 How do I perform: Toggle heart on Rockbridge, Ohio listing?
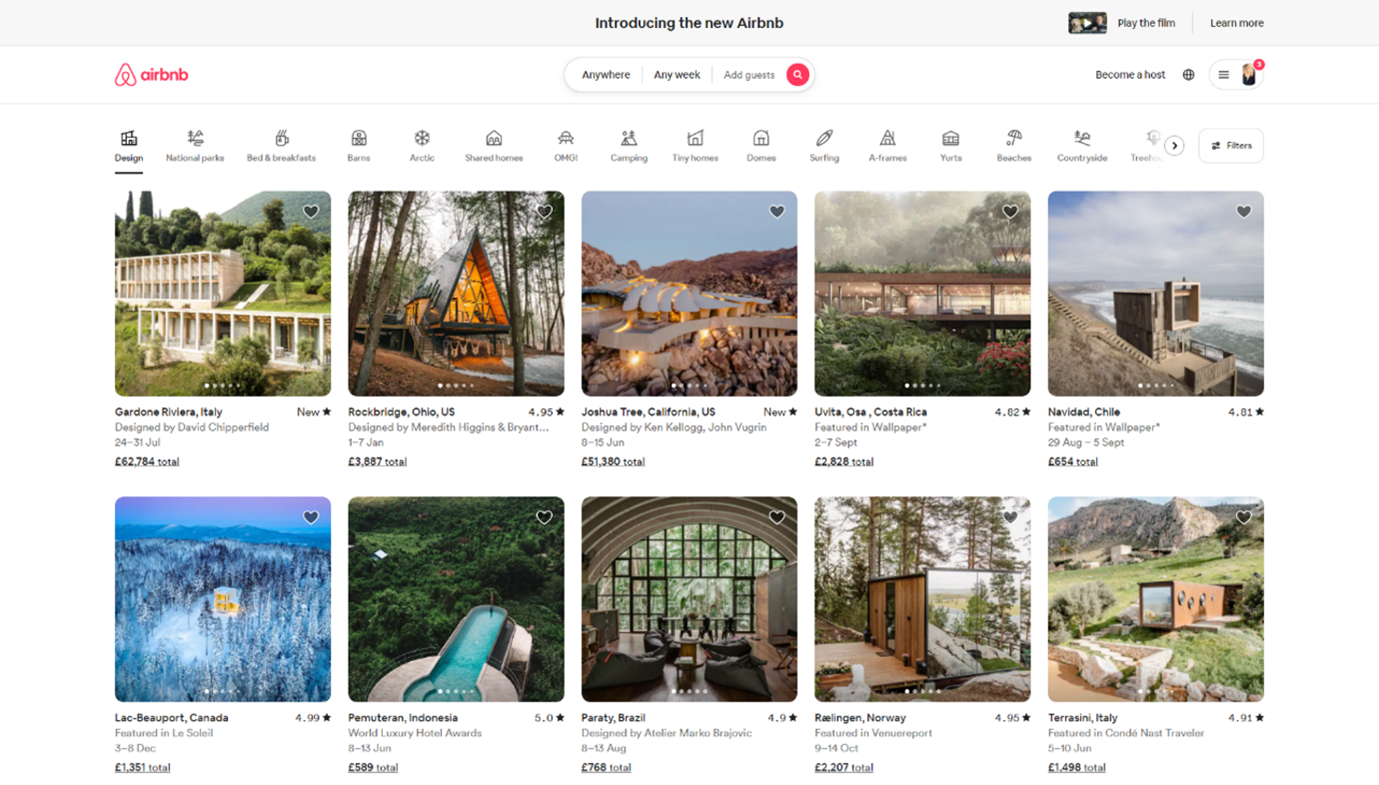544,211
